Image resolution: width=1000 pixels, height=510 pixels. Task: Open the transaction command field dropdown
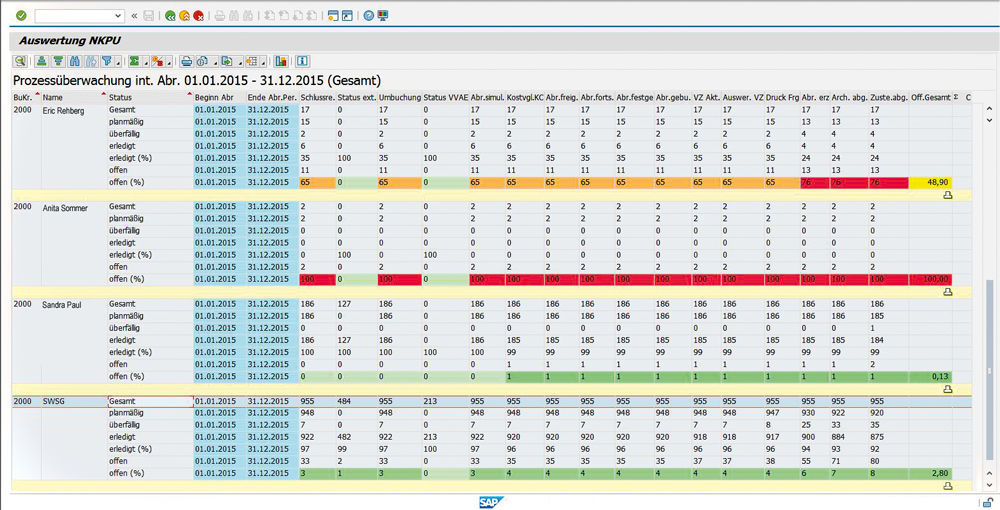pyautogui.click(x=120, y=16)
